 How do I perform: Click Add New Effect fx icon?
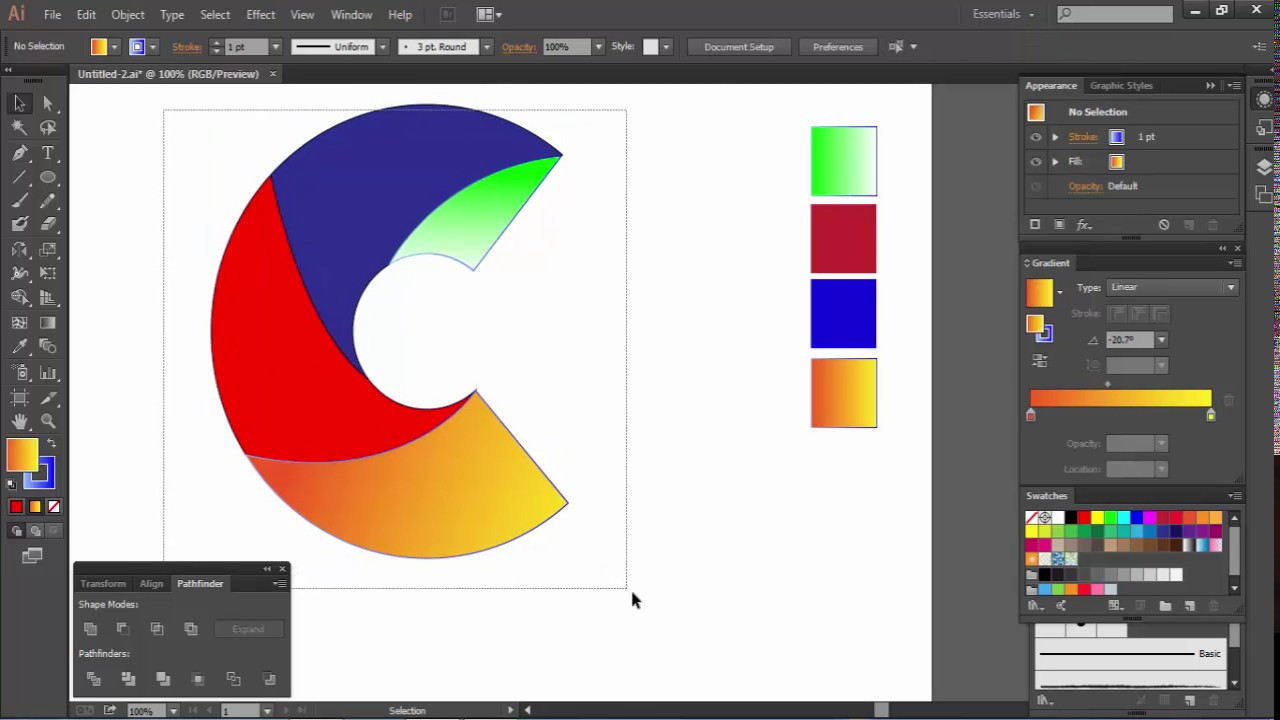(1084, 225)
